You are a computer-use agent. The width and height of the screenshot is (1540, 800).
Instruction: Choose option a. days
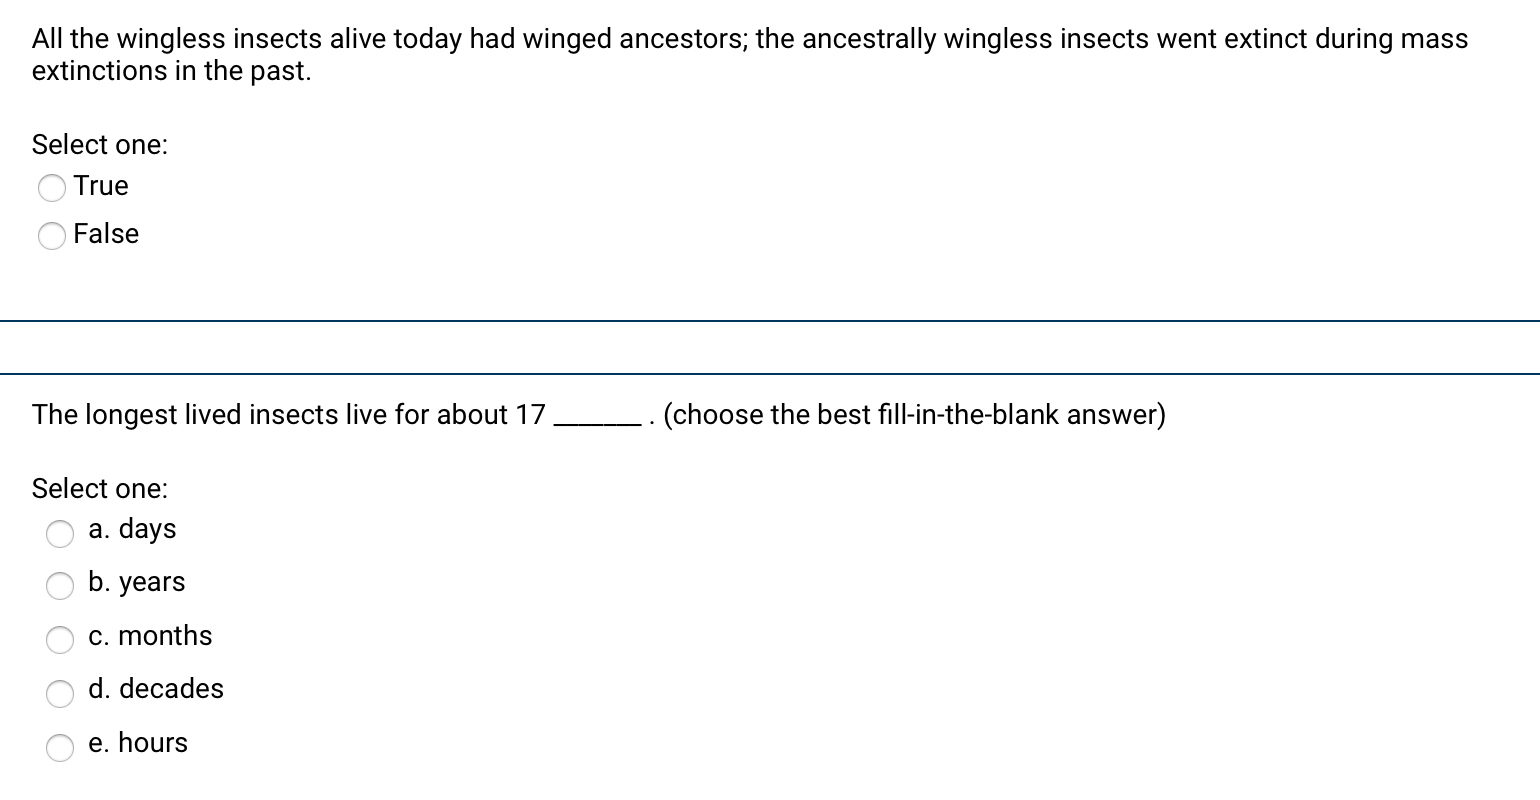pos(60,535)
